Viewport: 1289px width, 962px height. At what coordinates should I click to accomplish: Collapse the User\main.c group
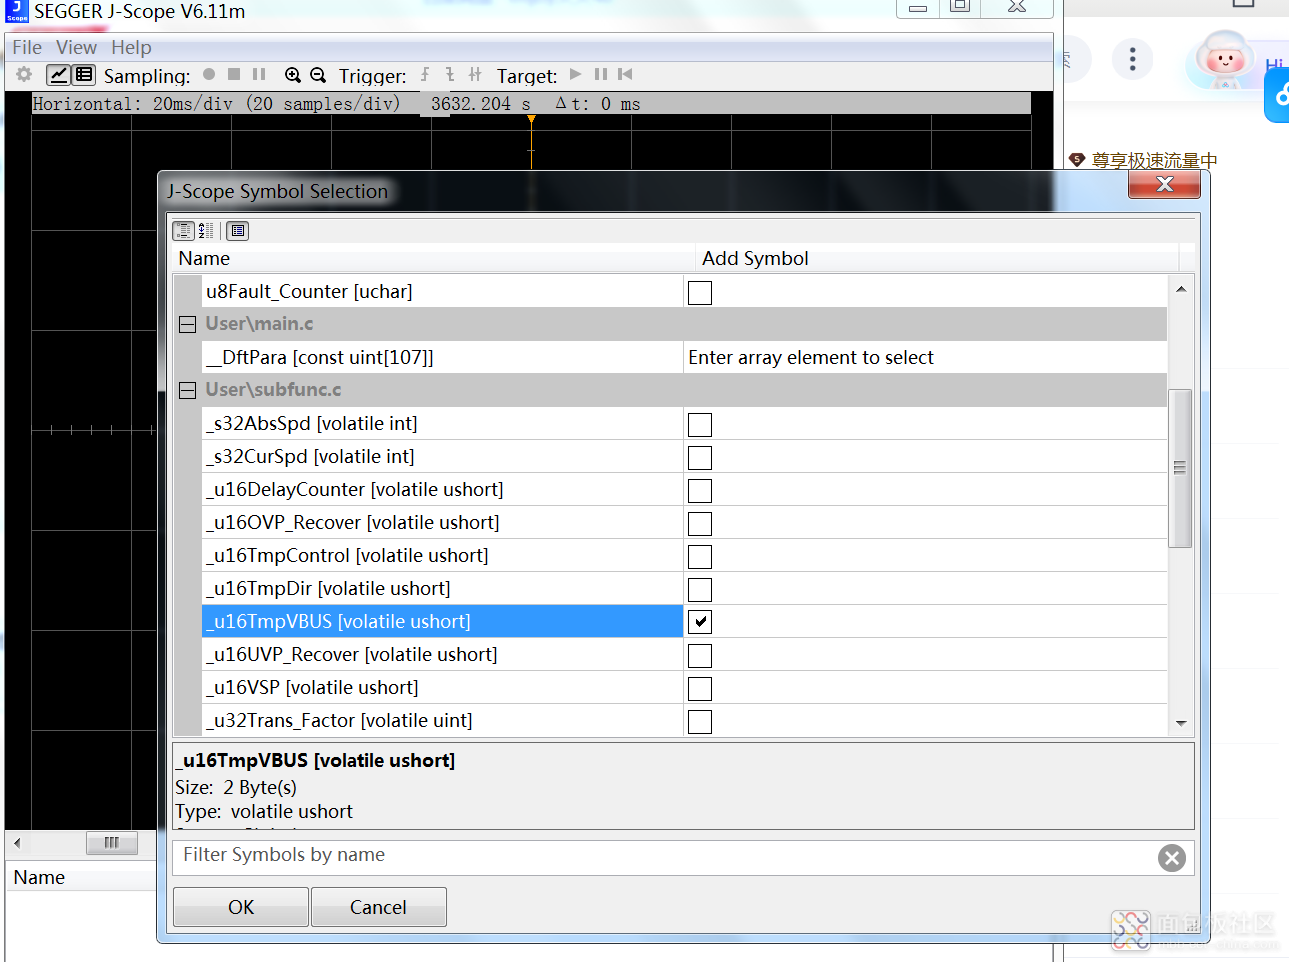pos(187,324)
